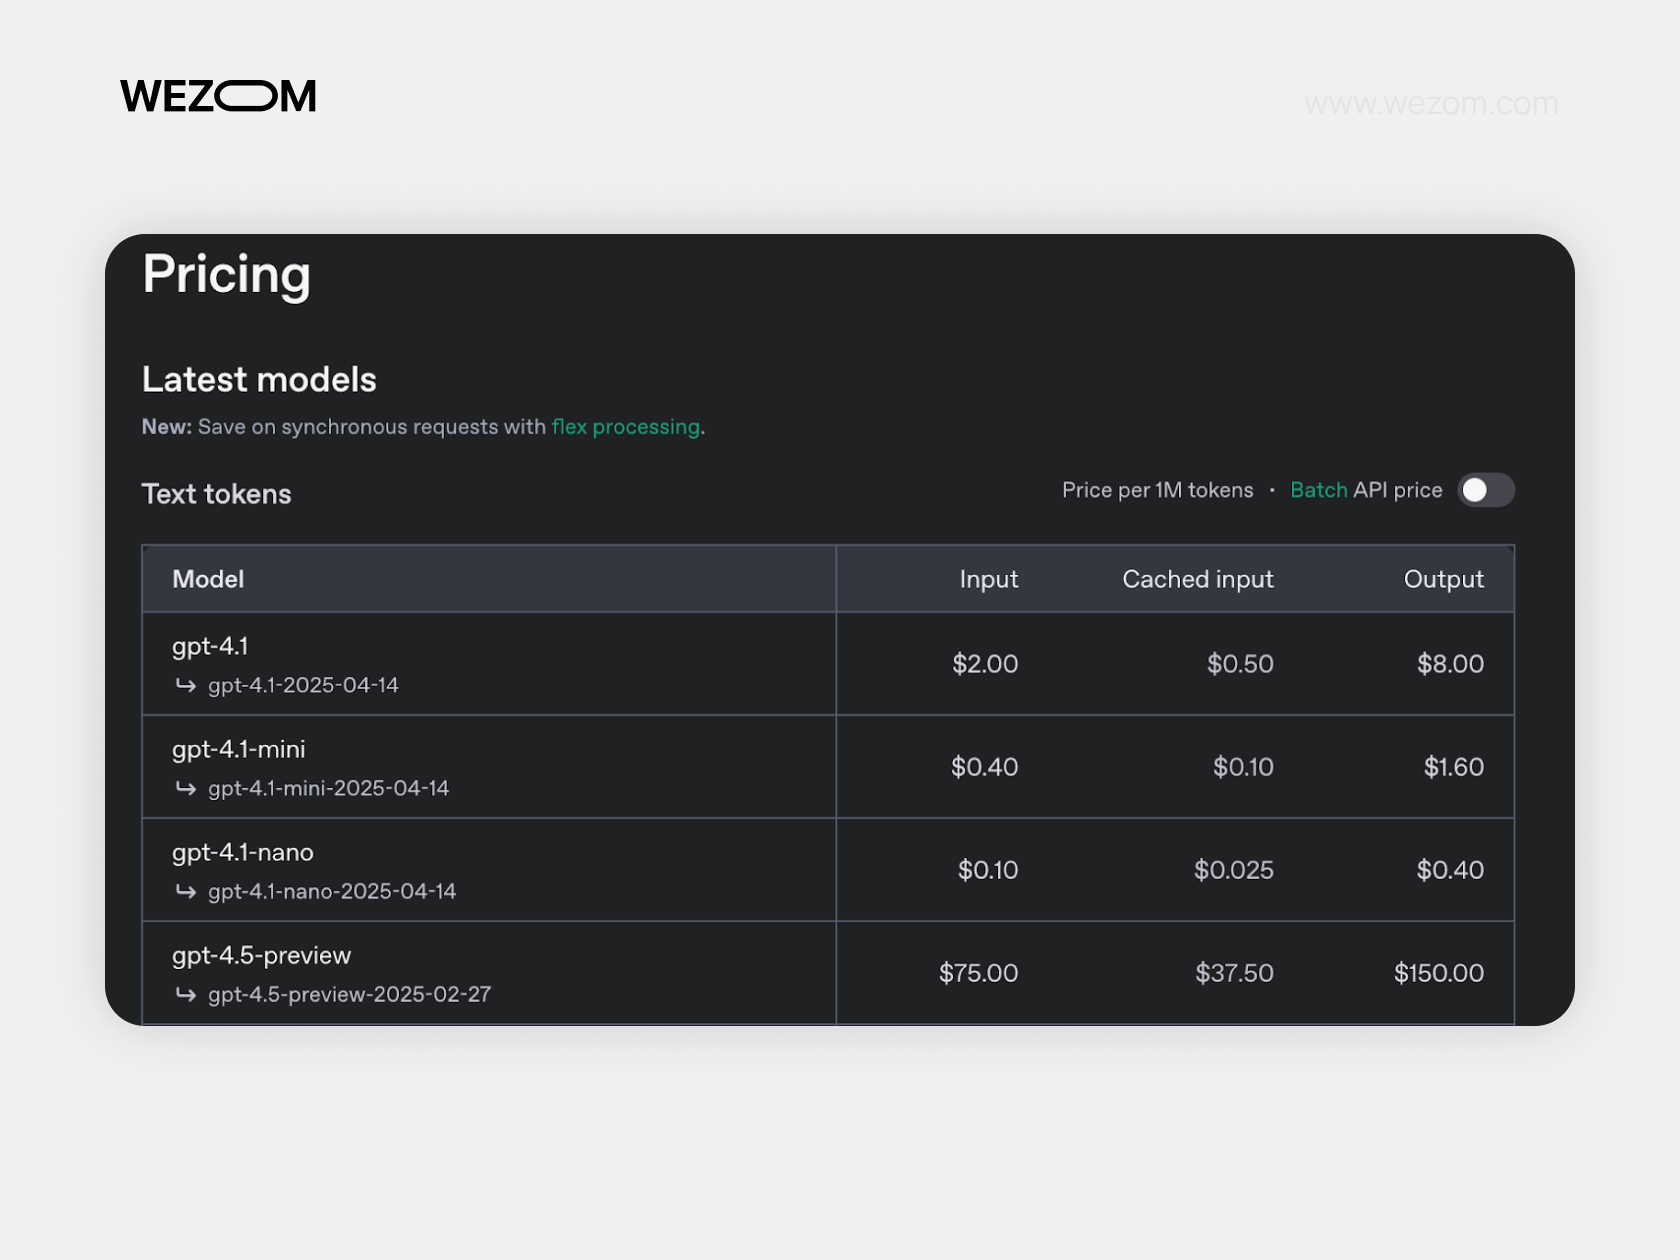Click the arrow icon beside gpt-4.5-preview-2025-02-27
This screenshot has height=1260, width=1680.
[186, 994]
